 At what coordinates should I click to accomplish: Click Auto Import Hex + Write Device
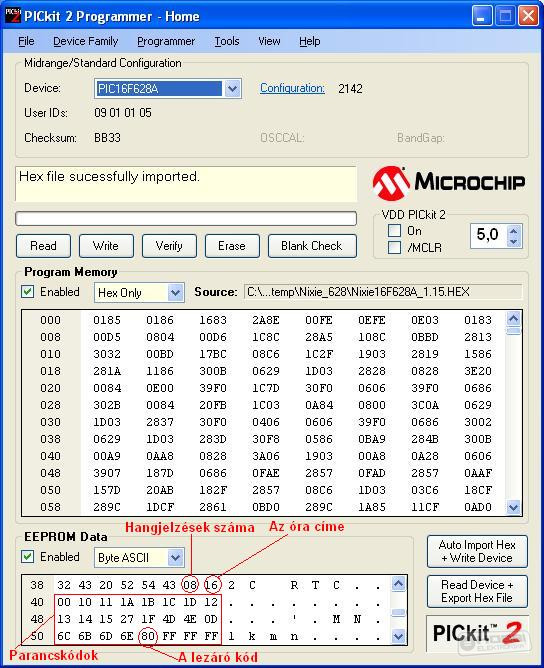[477, 551]
